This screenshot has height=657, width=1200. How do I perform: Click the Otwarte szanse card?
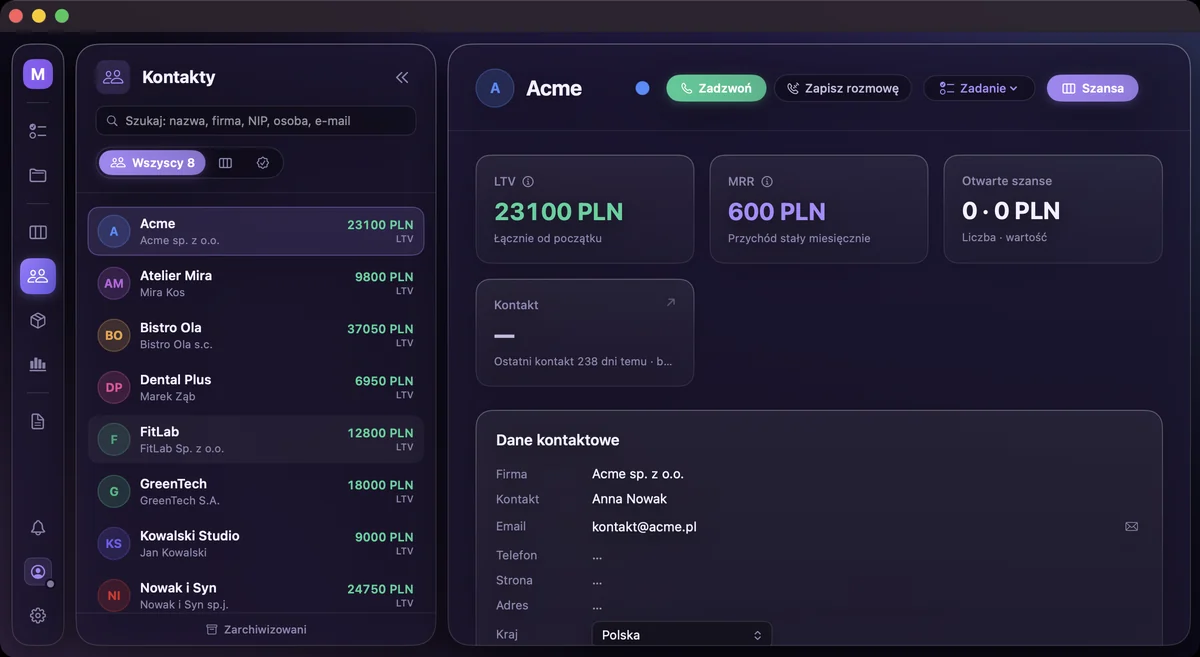coord(1053,209)
